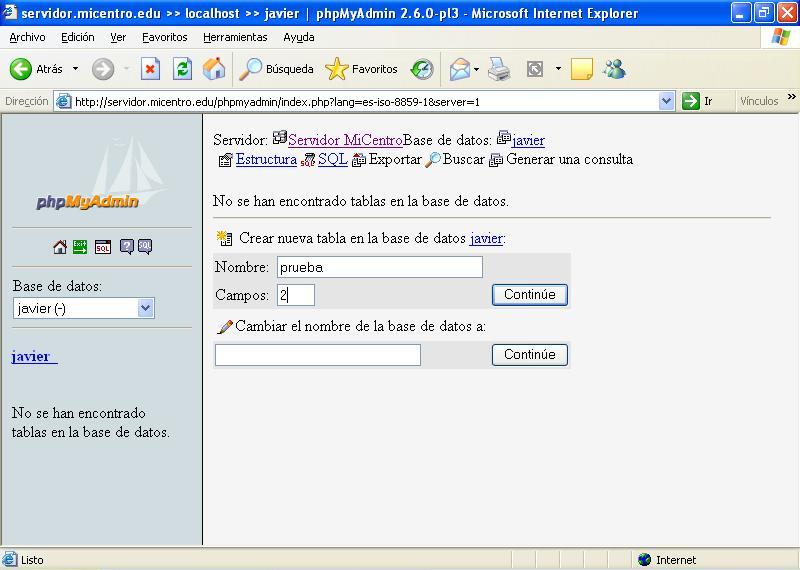Click the Nombre field containing prueba
The height and width of the screenshot is (570, 800).
pos(380,267)
